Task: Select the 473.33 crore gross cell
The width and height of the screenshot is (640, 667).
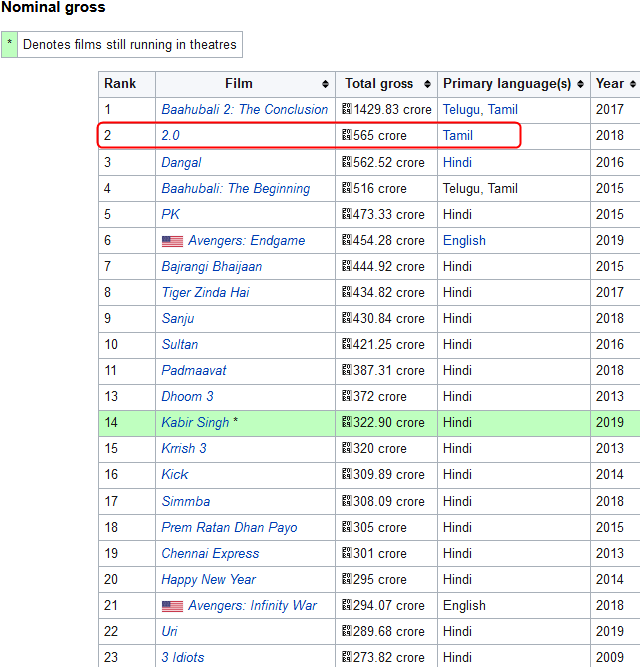Action: click(x=386, y=214)
